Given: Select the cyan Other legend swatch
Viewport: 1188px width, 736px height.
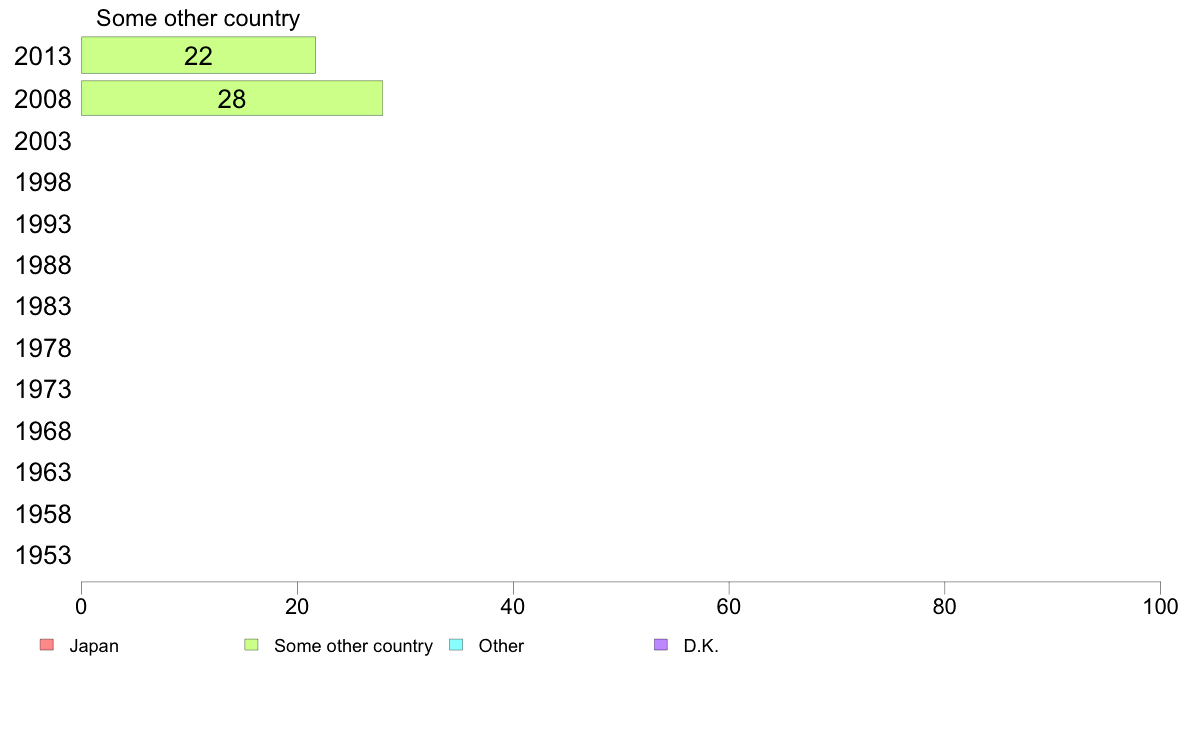Looking at the screenshot, I should (x=456, y=645).
